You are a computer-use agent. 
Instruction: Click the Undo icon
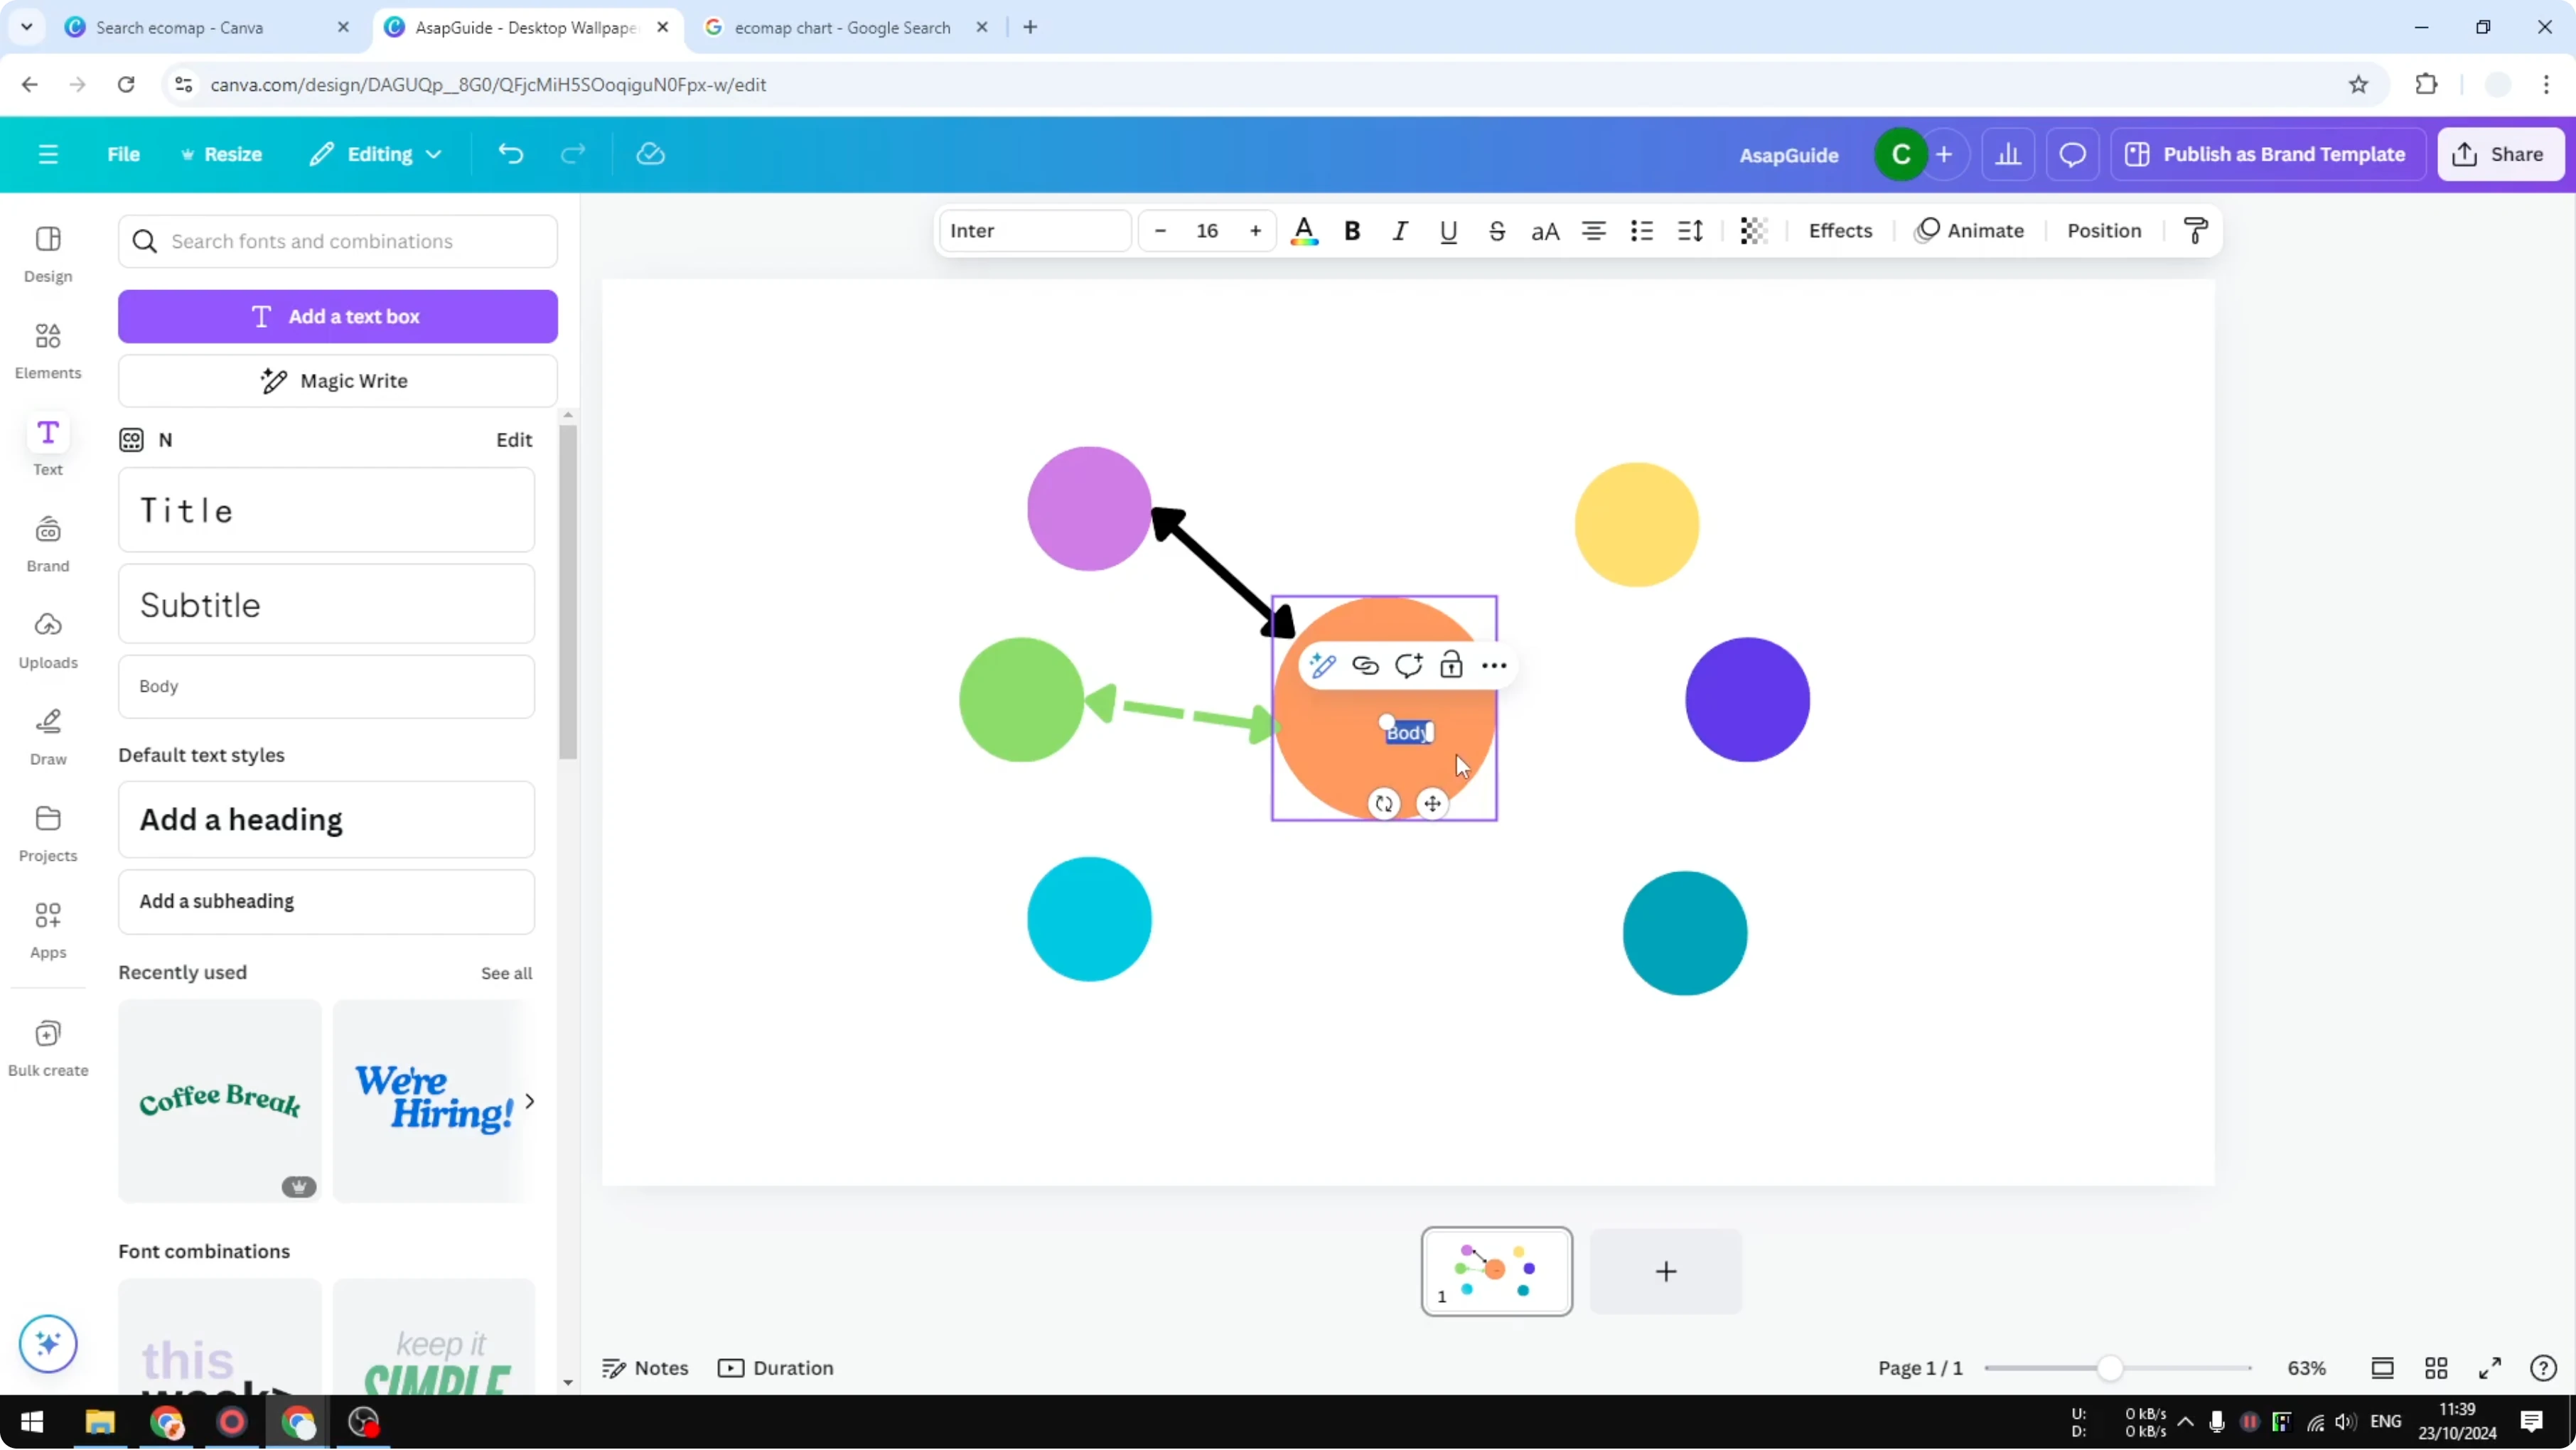(x=510, y=153)
